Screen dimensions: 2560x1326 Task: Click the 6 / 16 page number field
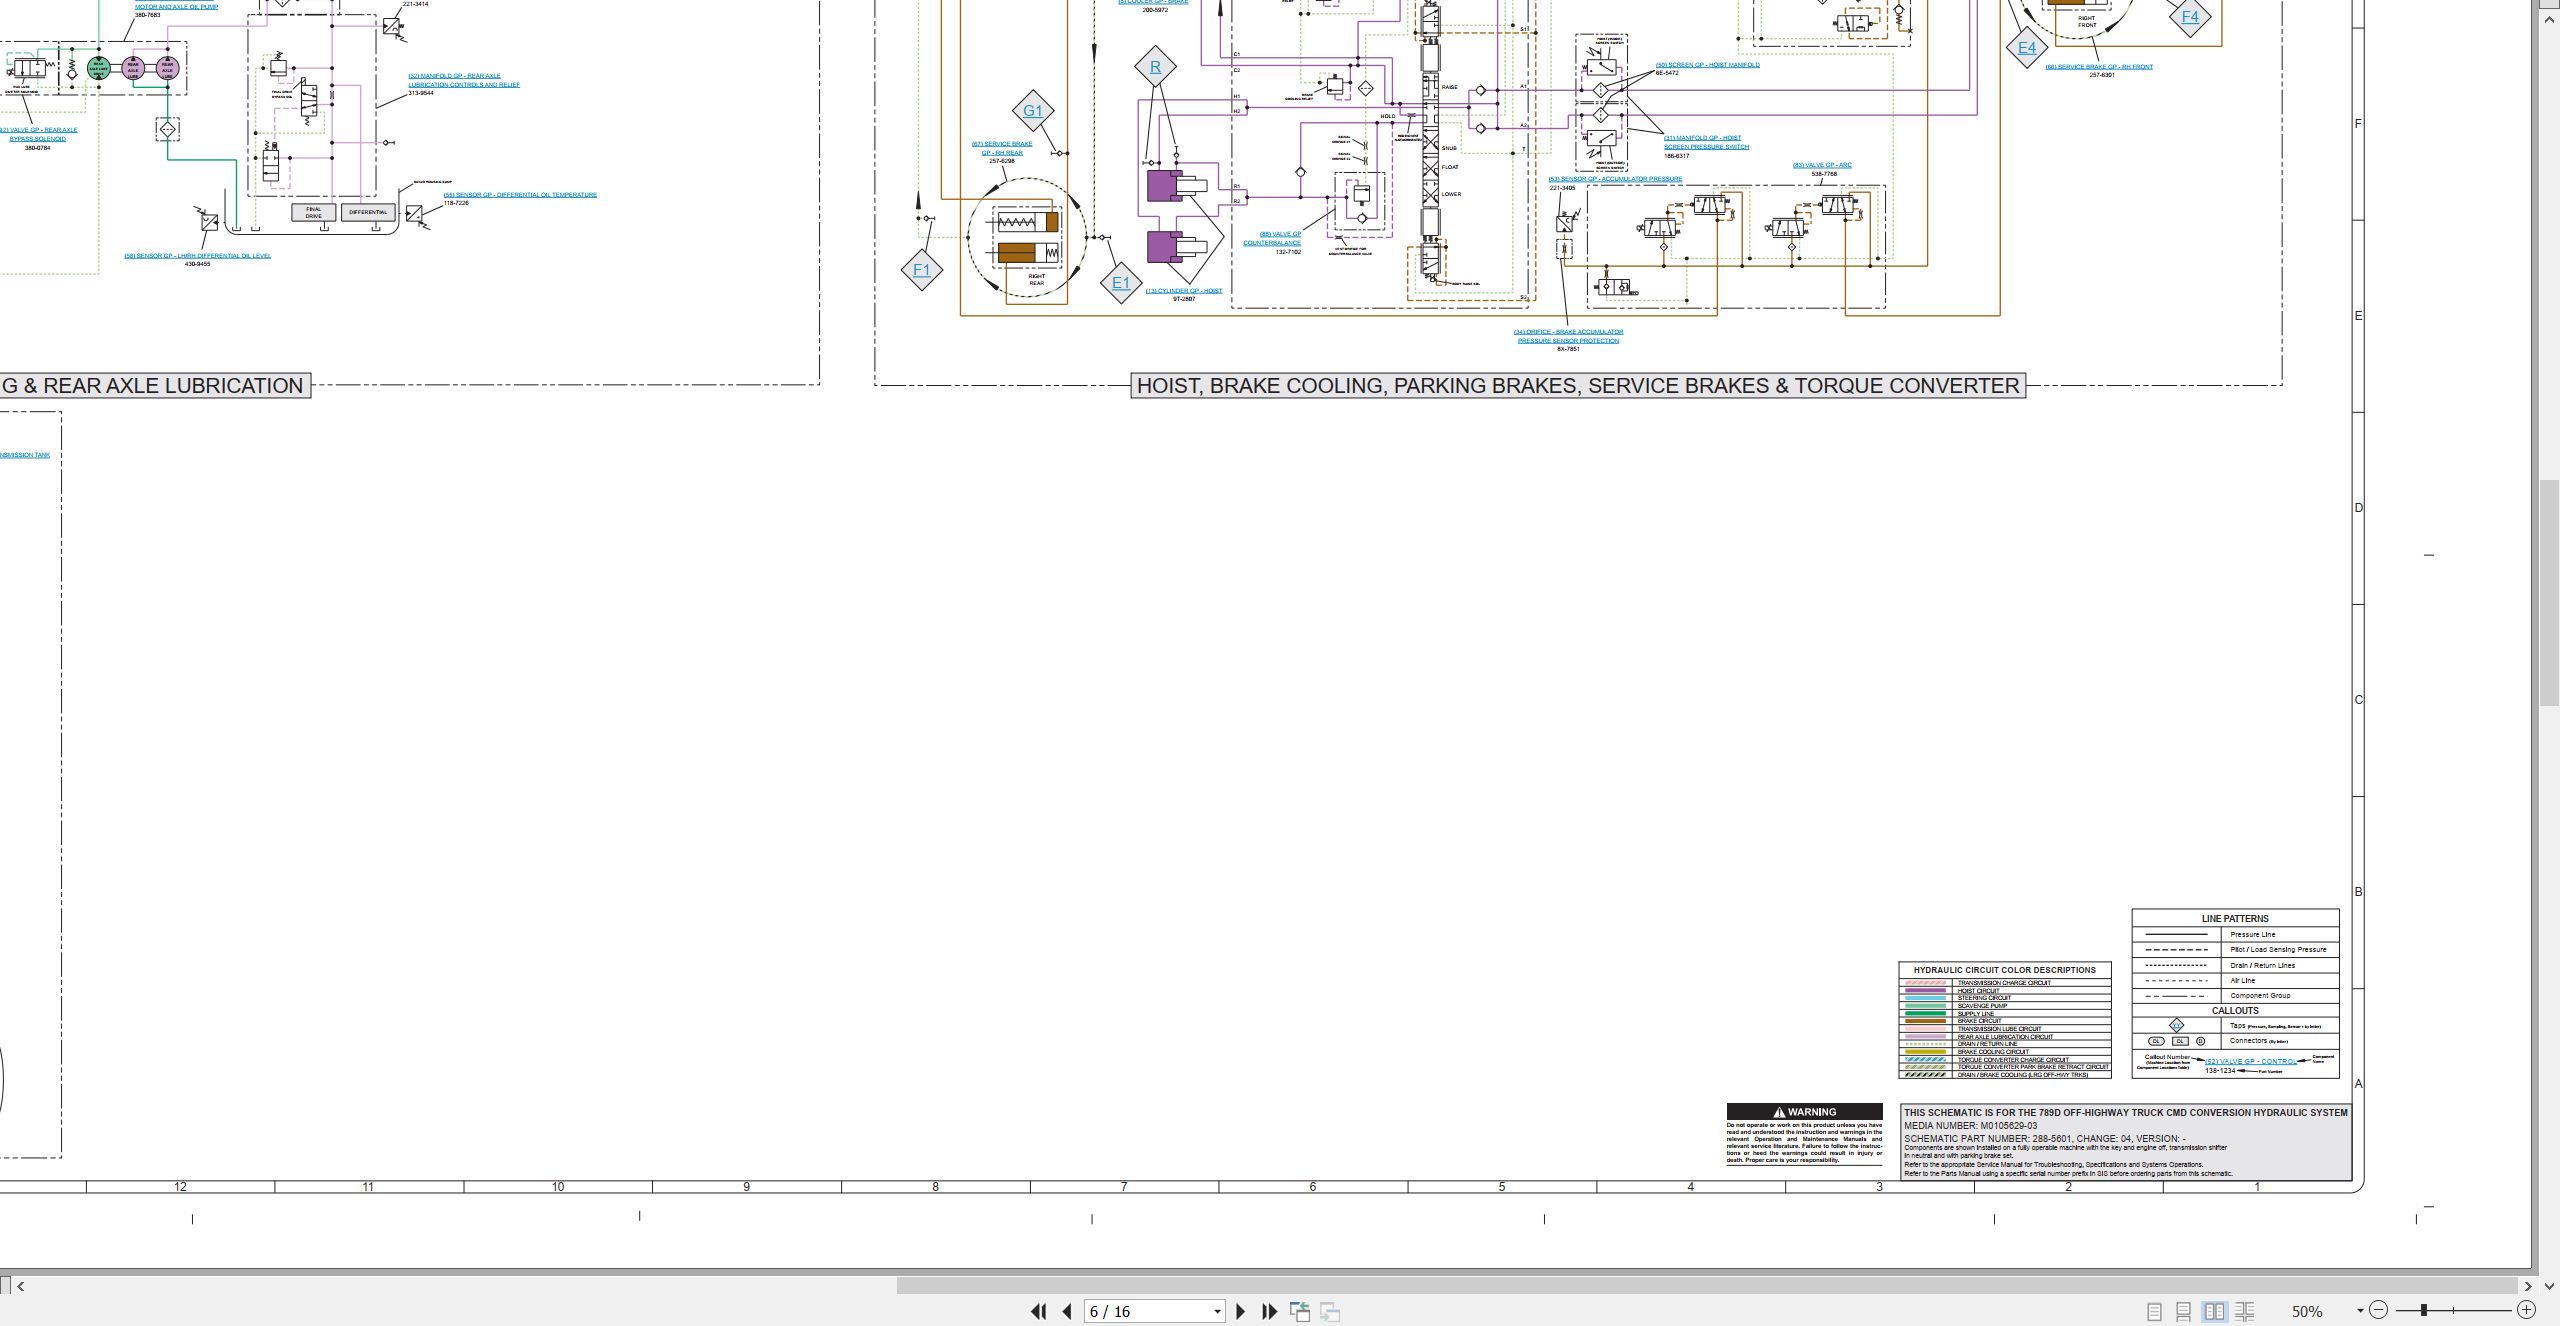[1147, 1312]
